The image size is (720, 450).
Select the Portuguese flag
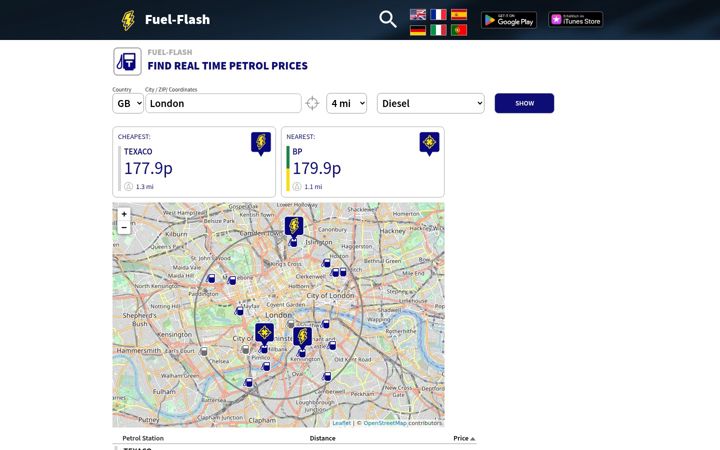(x=459, y=30)
